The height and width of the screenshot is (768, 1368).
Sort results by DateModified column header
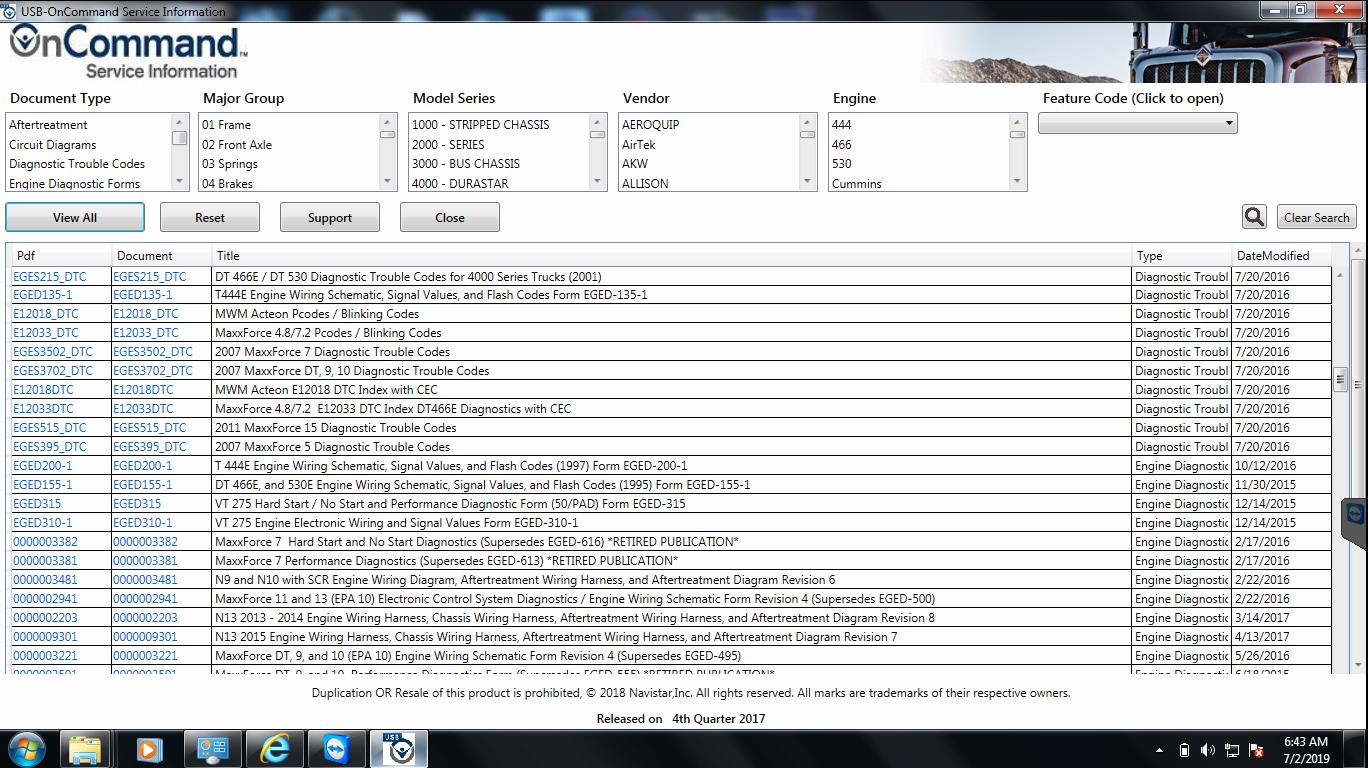point(1272,256)
